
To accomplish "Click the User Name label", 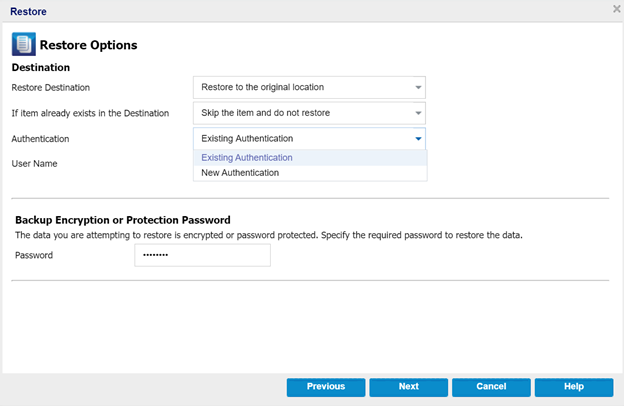I will coord(34,164).
